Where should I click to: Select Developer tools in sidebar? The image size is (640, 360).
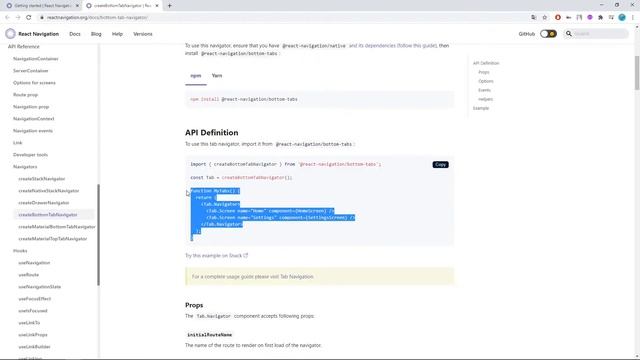point(30,155)
